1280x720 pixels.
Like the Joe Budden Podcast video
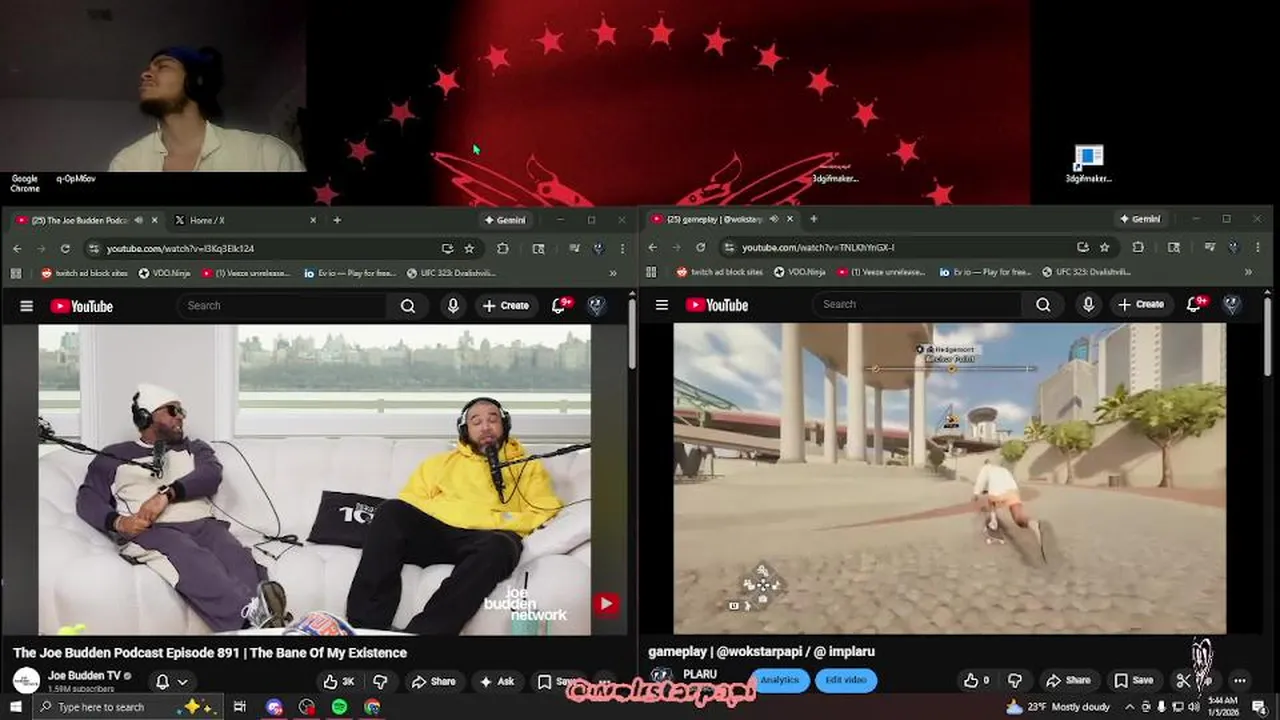click(x=338, y=682)
